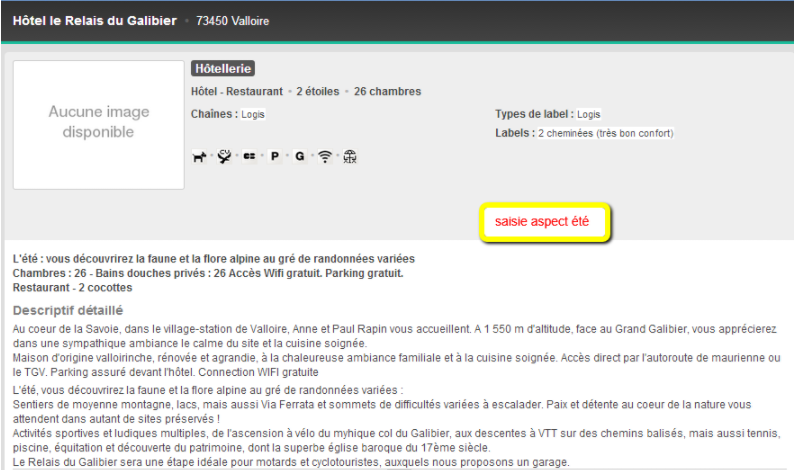796x470 pixels.
Task: Click the 'Aucune image disponible' image placeholder
Action: tap(98, 125)
